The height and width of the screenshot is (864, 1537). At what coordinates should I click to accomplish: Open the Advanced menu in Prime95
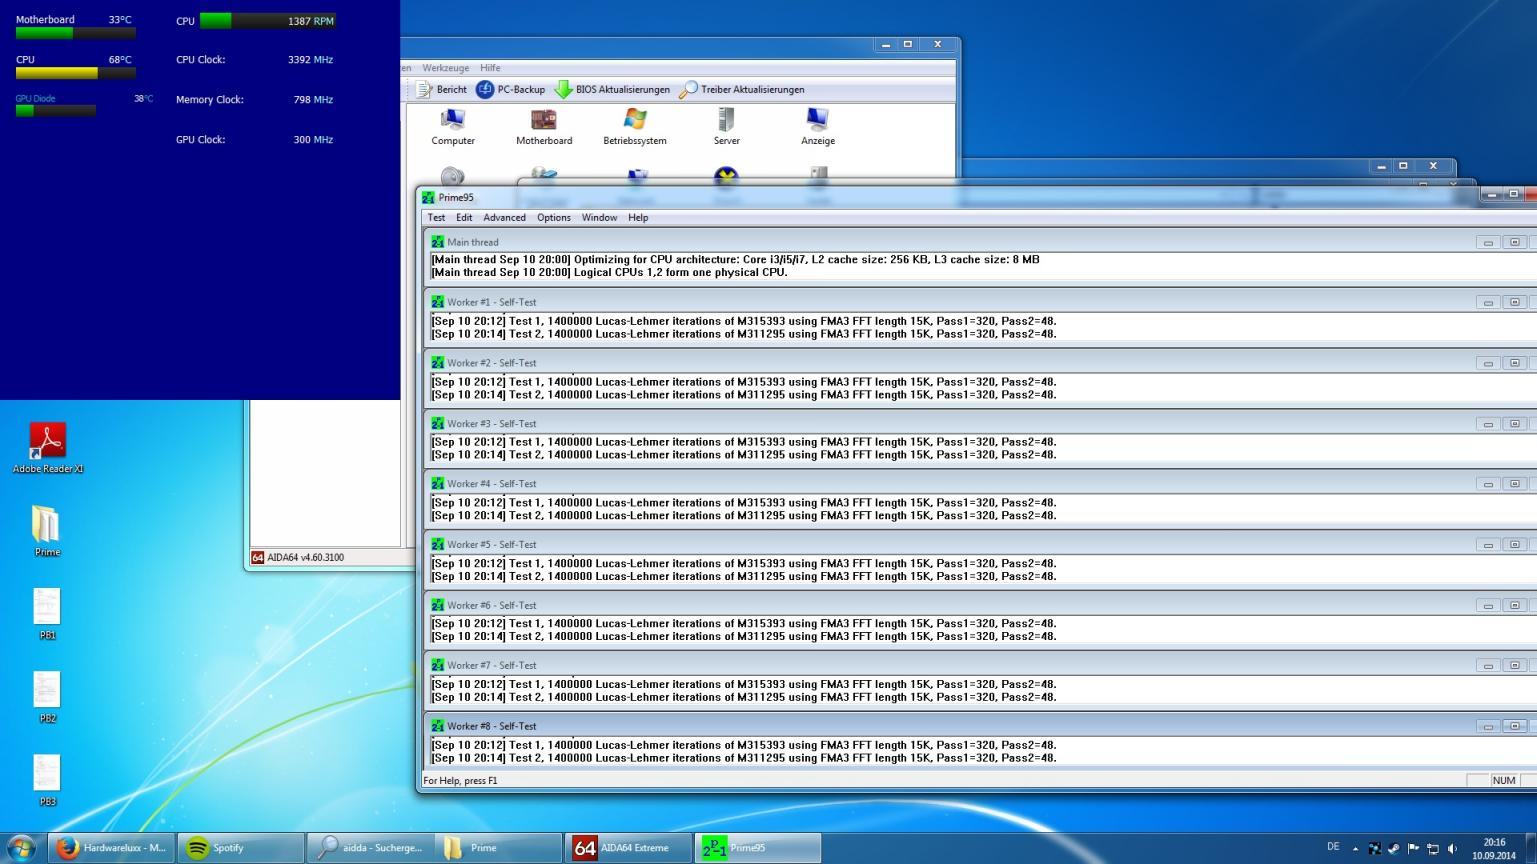[504, 217]
